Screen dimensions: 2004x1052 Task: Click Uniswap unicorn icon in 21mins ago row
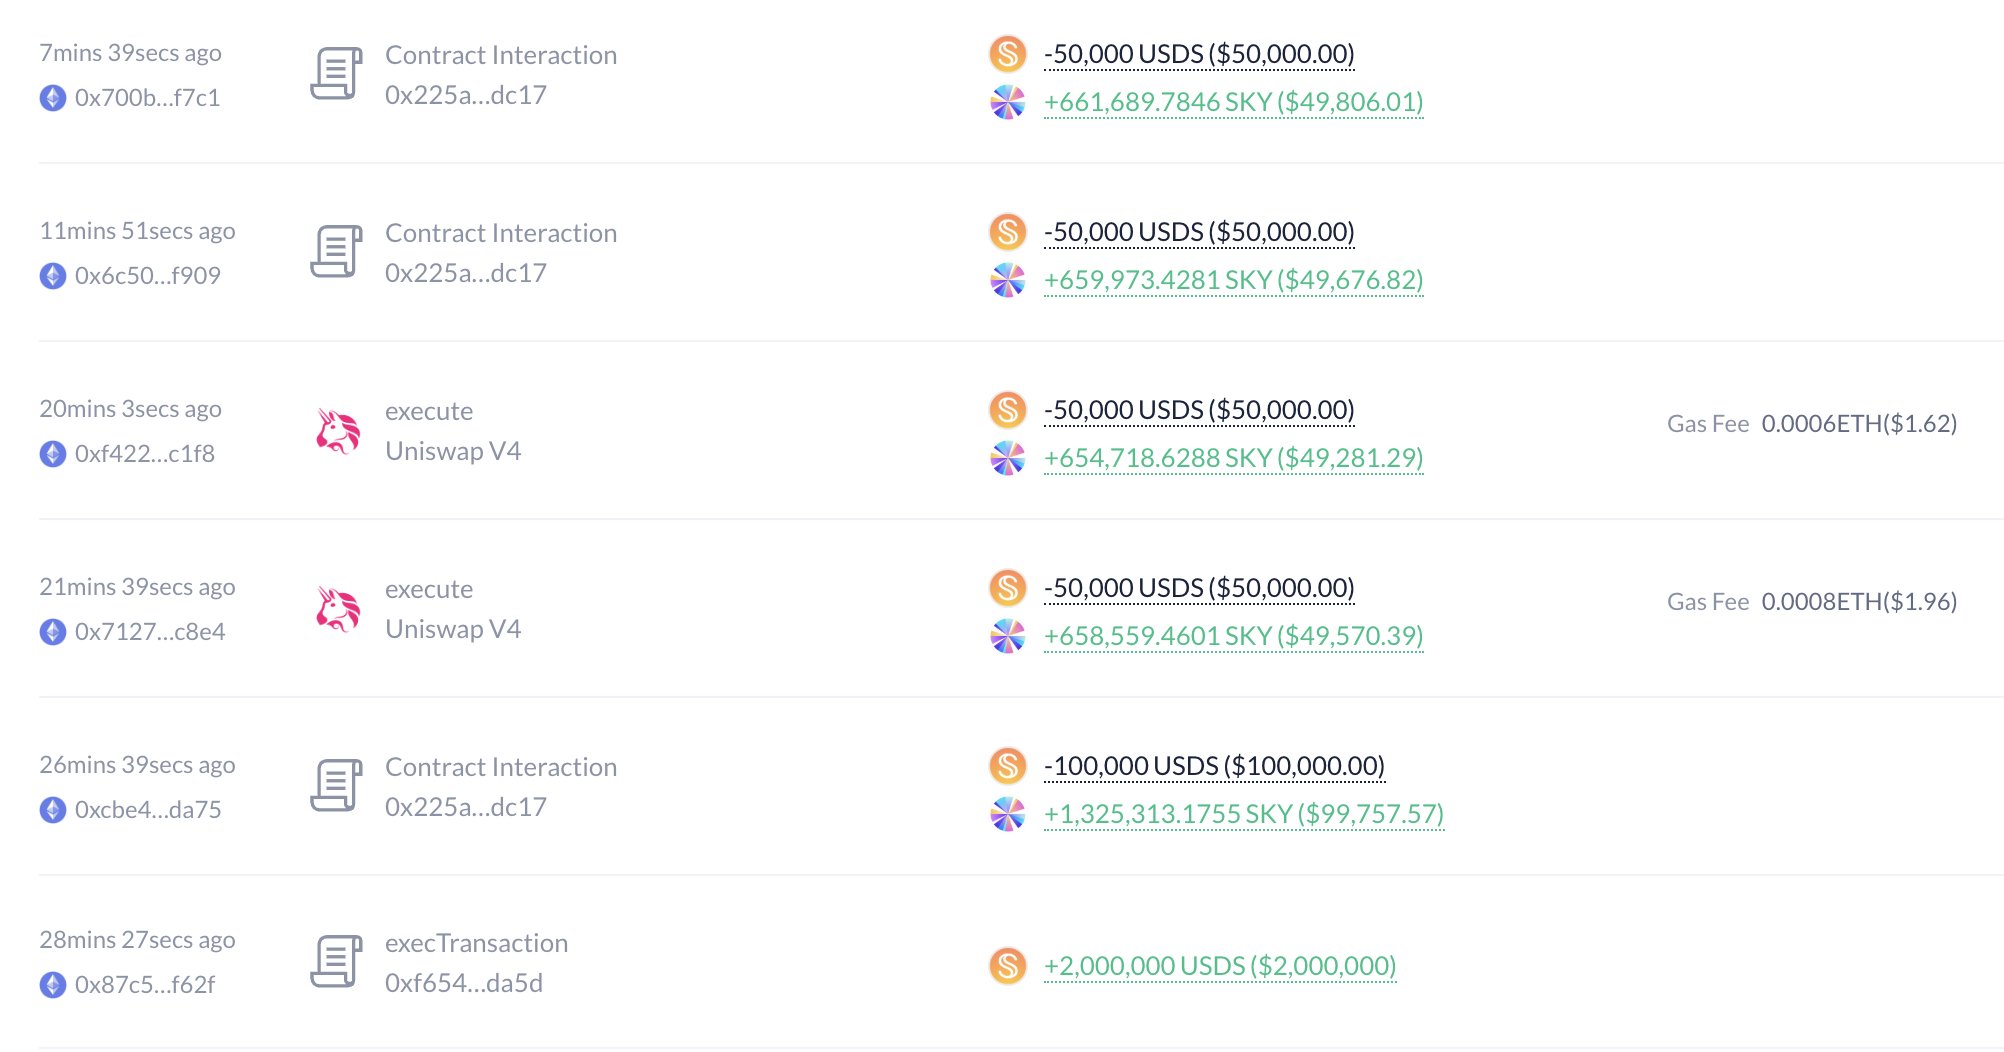pos(337,609)
